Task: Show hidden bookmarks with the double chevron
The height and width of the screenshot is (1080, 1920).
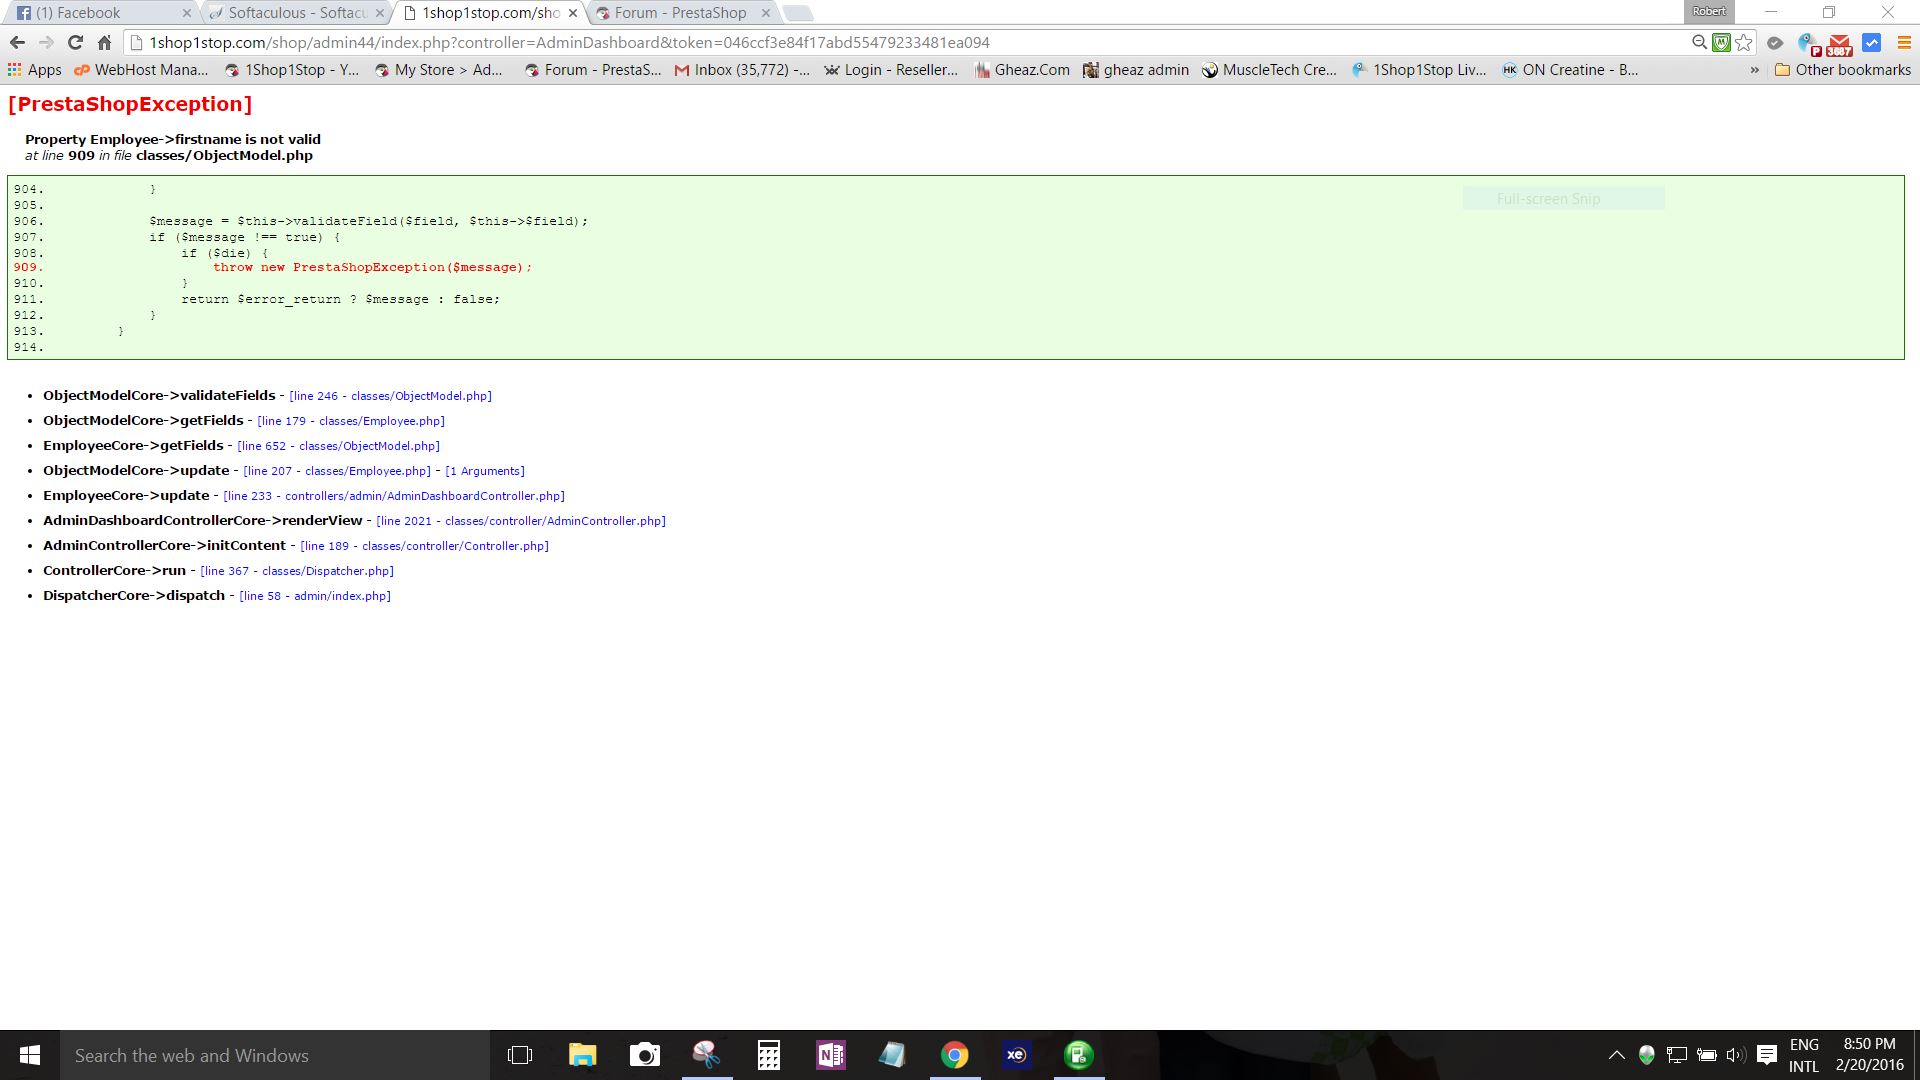Action: [1754, 70]
